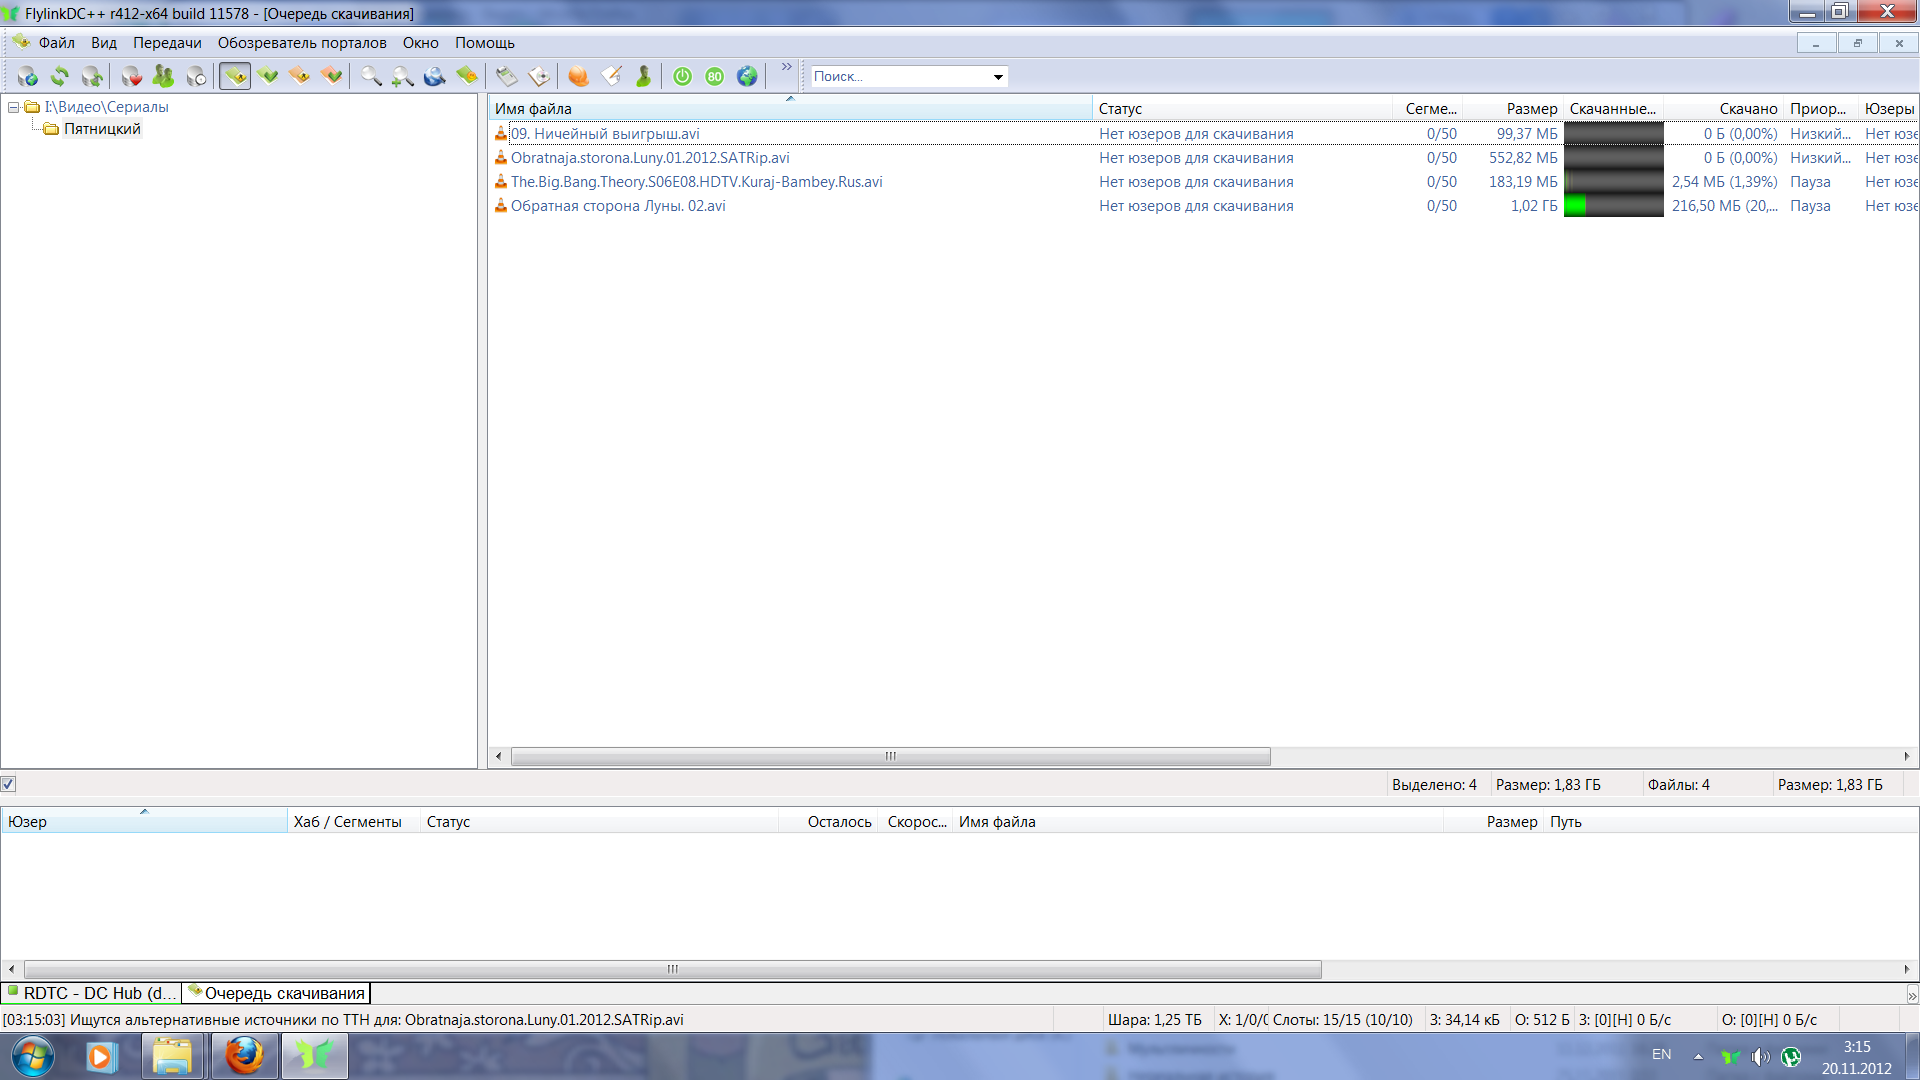
Task: Click the Reconnect green arrows toolbar icon
Action: point(60,76)
